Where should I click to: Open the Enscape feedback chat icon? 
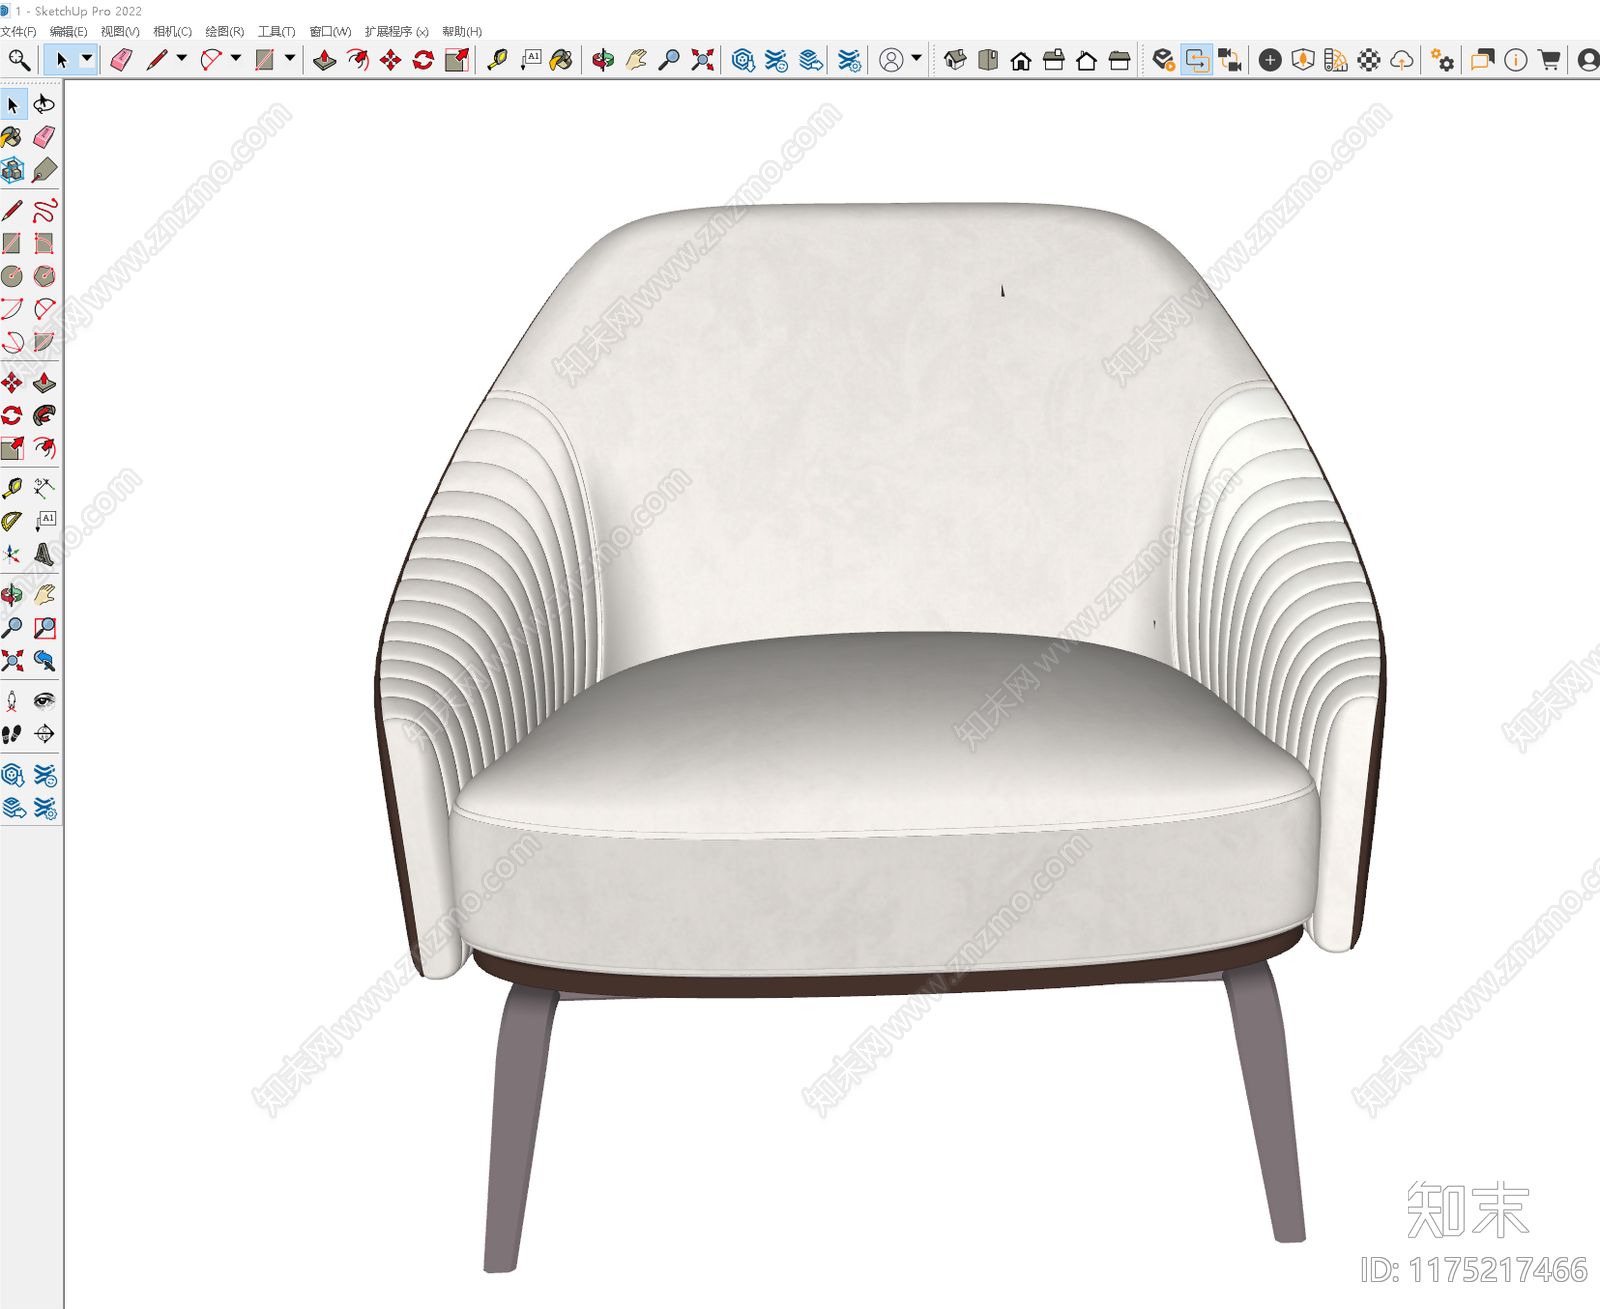click(1483, 60)
